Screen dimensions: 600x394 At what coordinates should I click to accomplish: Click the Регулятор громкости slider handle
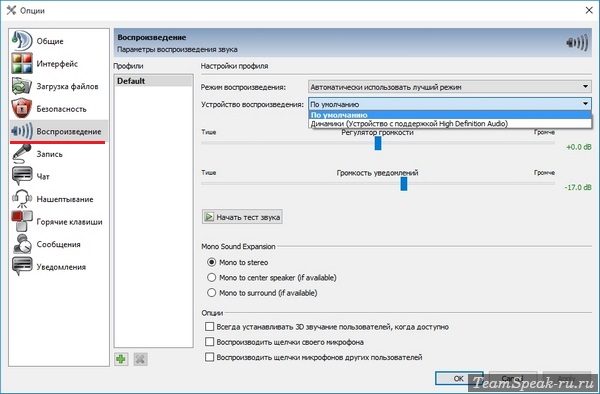point(378,143)
